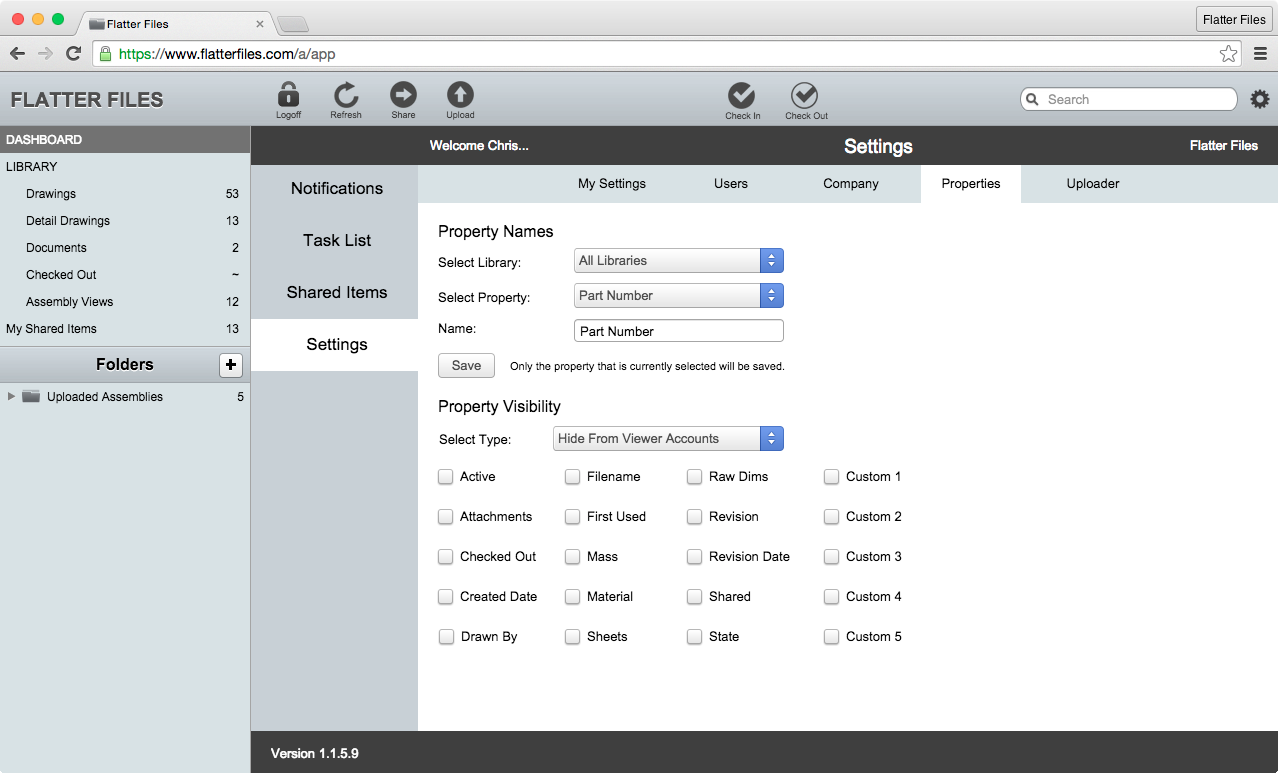1278x773 pixels.
Task: Open the browser hamburger menu
Action: 1260,54
